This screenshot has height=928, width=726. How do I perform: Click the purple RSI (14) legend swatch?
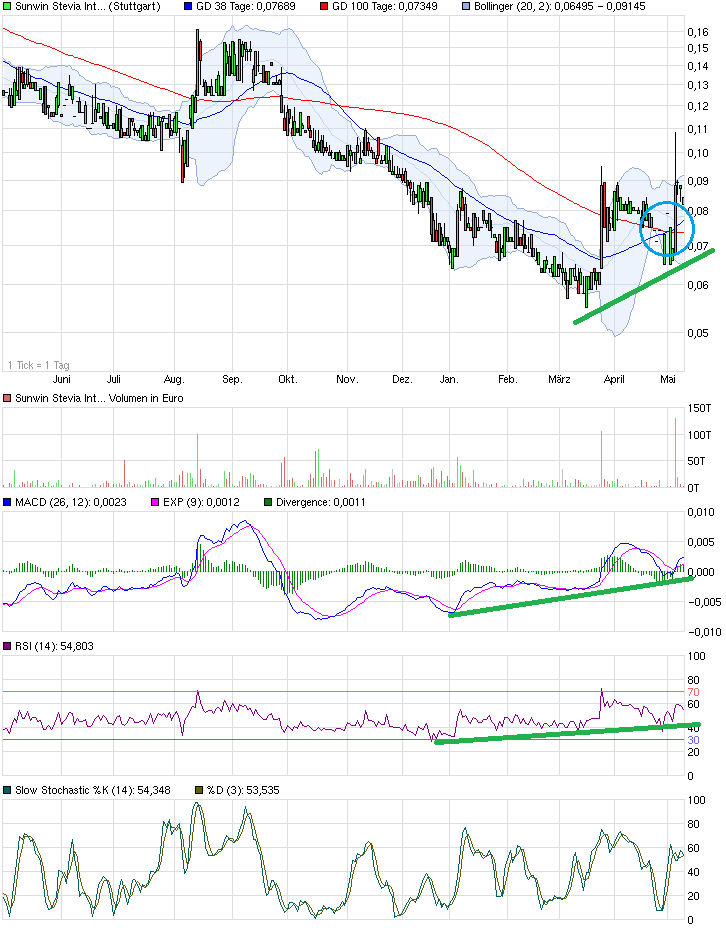[7, 646]
